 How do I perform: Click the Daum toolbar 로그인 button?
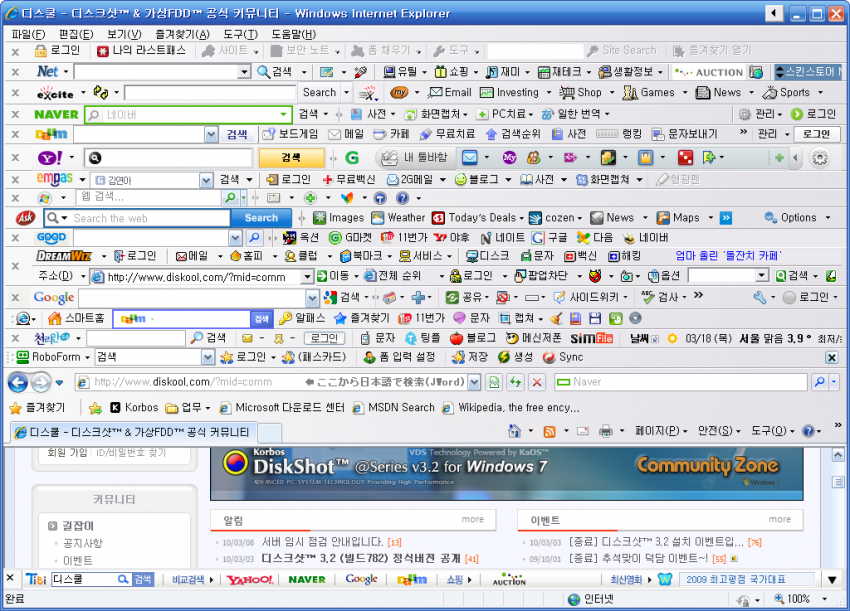(x=816, y=134)
